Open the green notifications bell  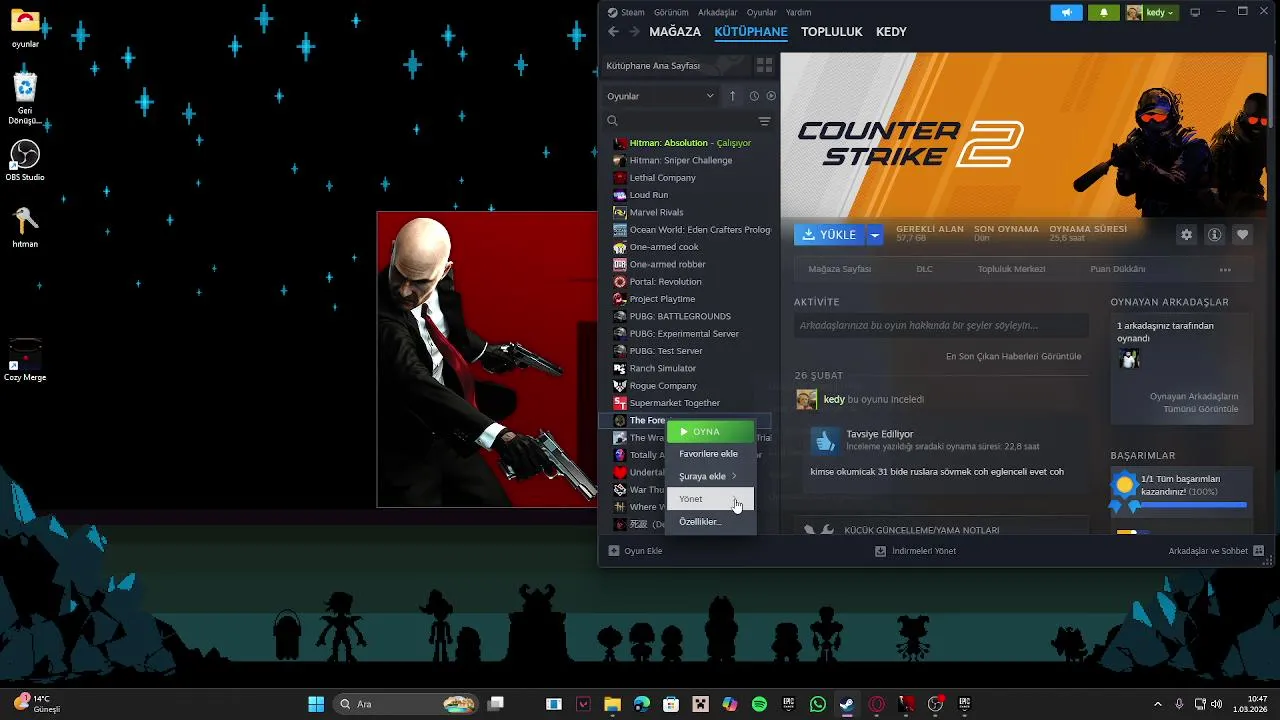[x=1104, y=13]
